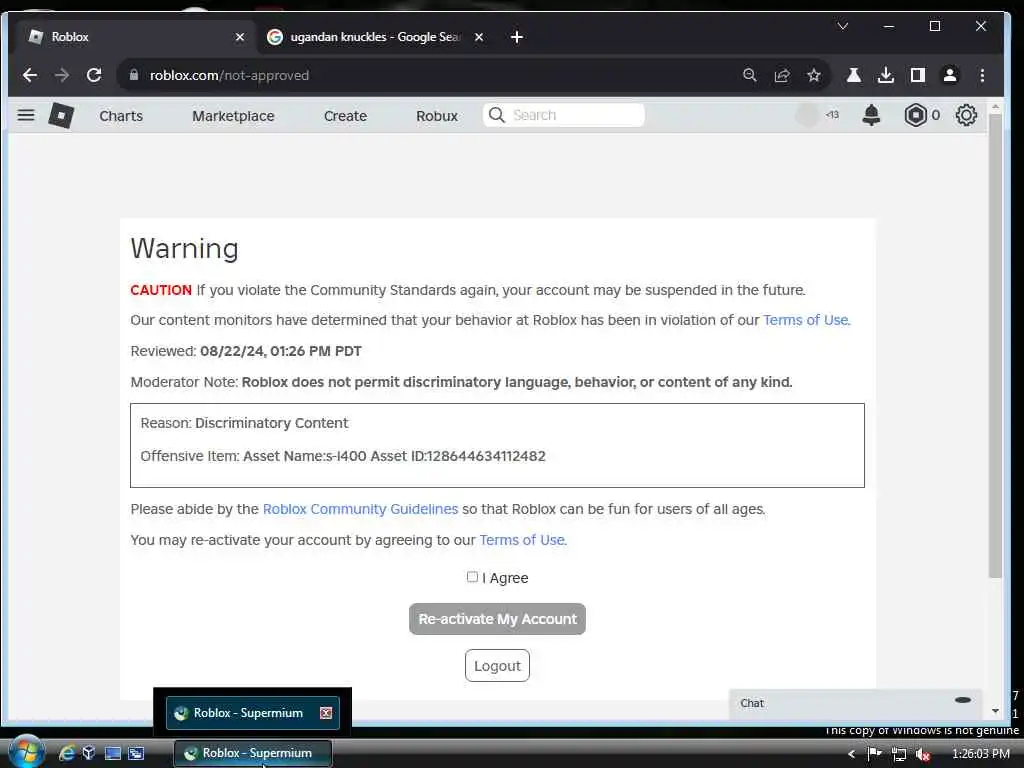Reload the Roblox page
The height and width of the screenshot is (768, 1024).
coord(94,75)
